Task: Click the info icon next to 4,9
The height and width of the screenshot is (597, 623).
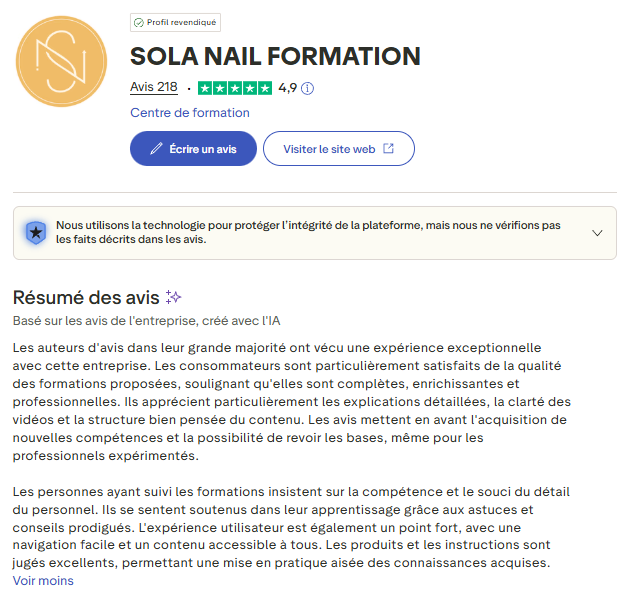Action: 308,88
